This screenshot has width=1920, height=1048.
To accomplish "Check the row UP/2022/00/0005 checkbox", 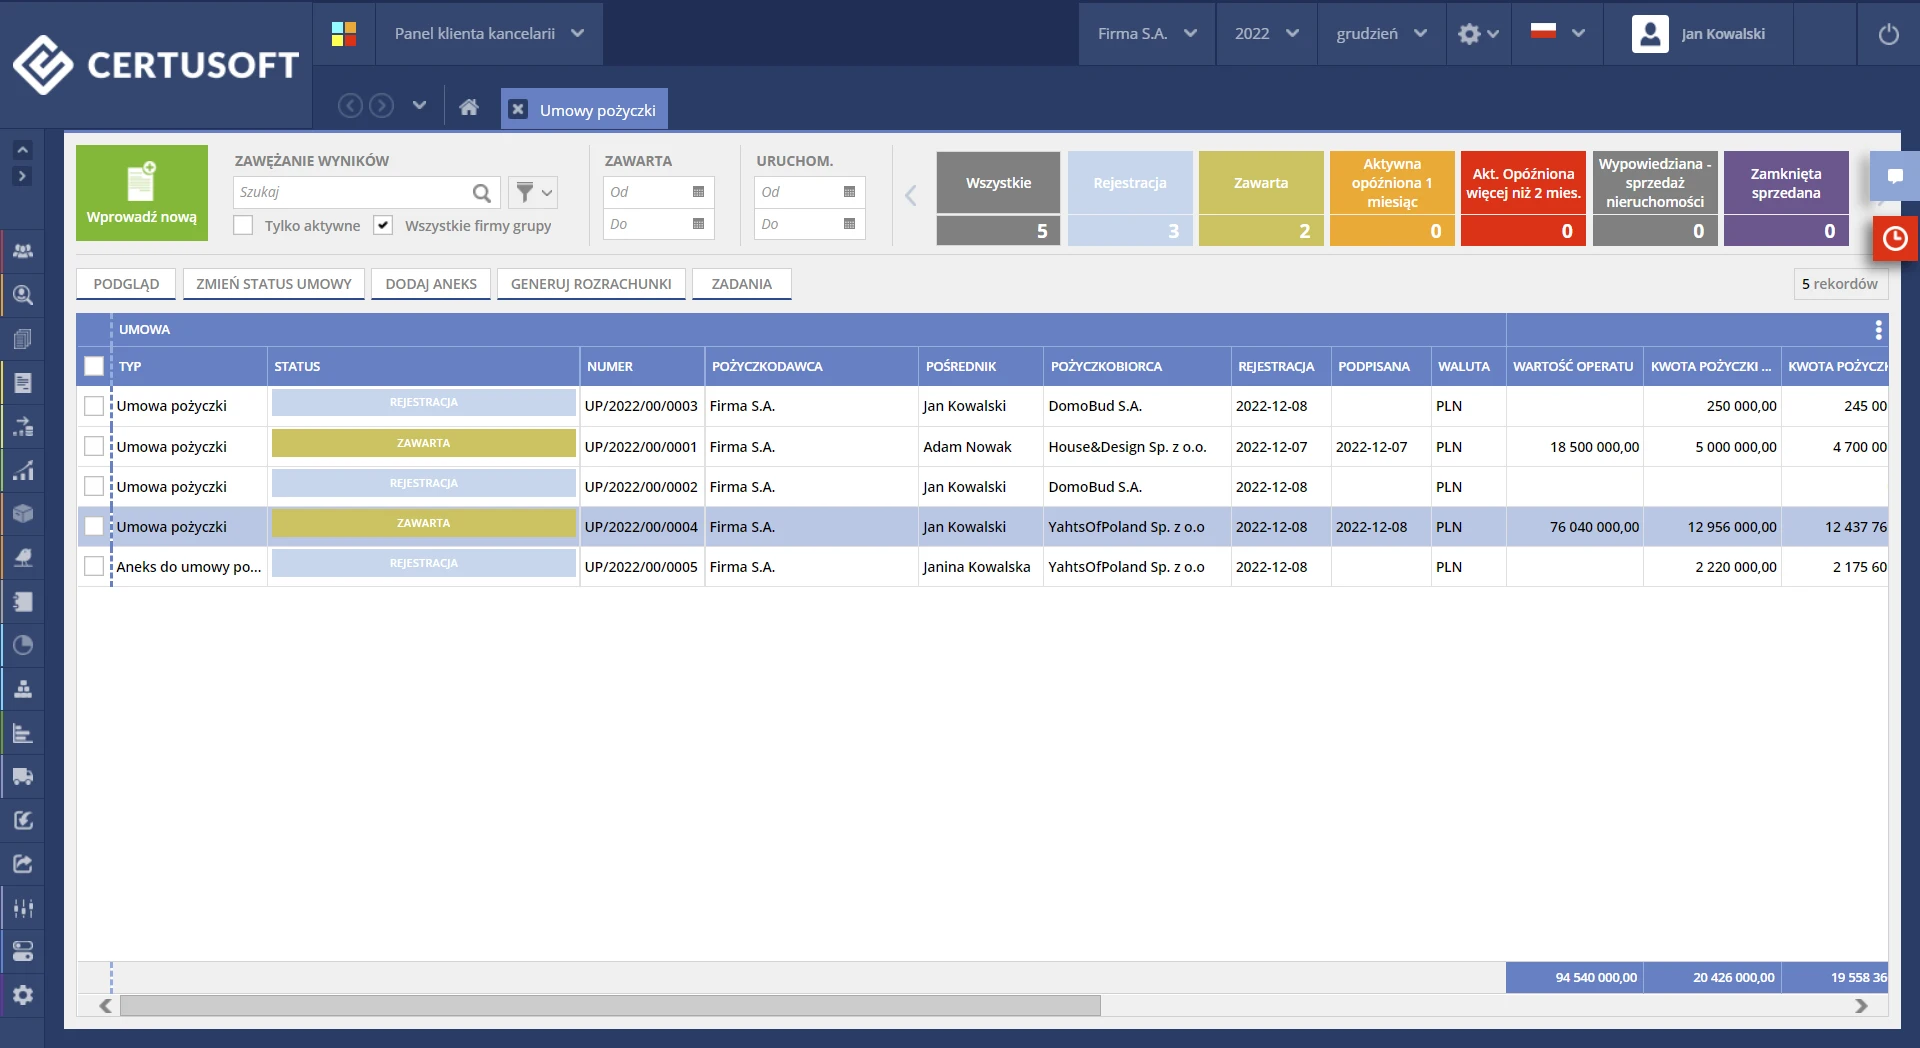I will pyautogui.click(x=94, y=566).
